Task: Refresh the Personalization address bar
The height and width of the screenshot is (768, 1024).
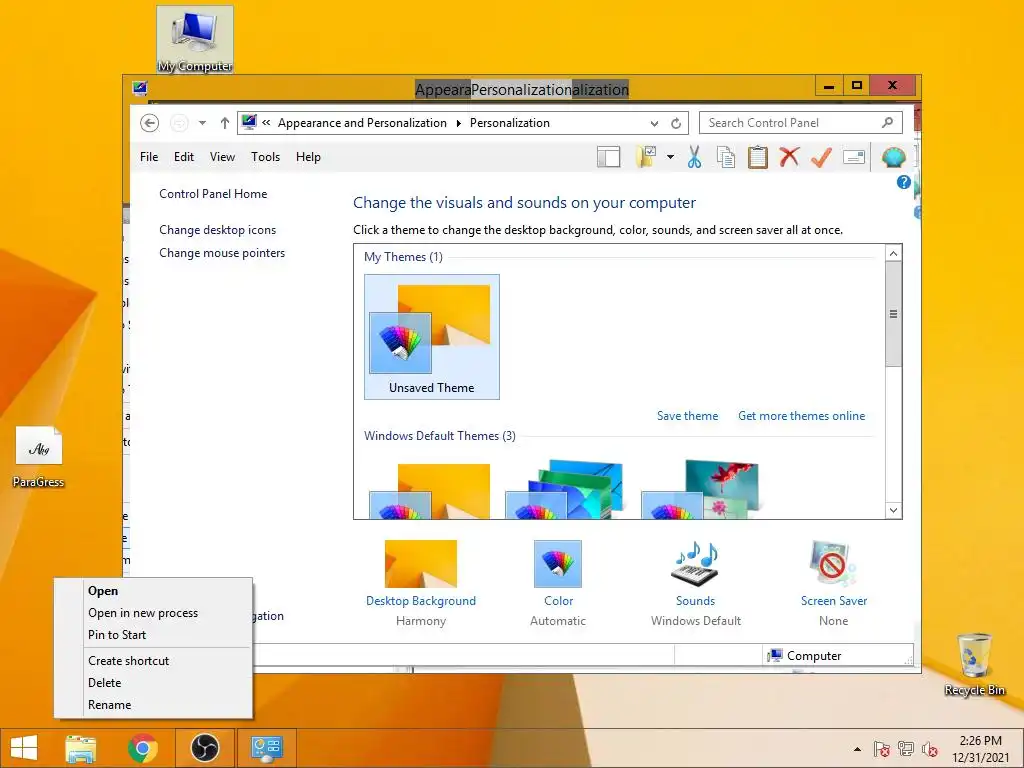Action: coord(676,123)
